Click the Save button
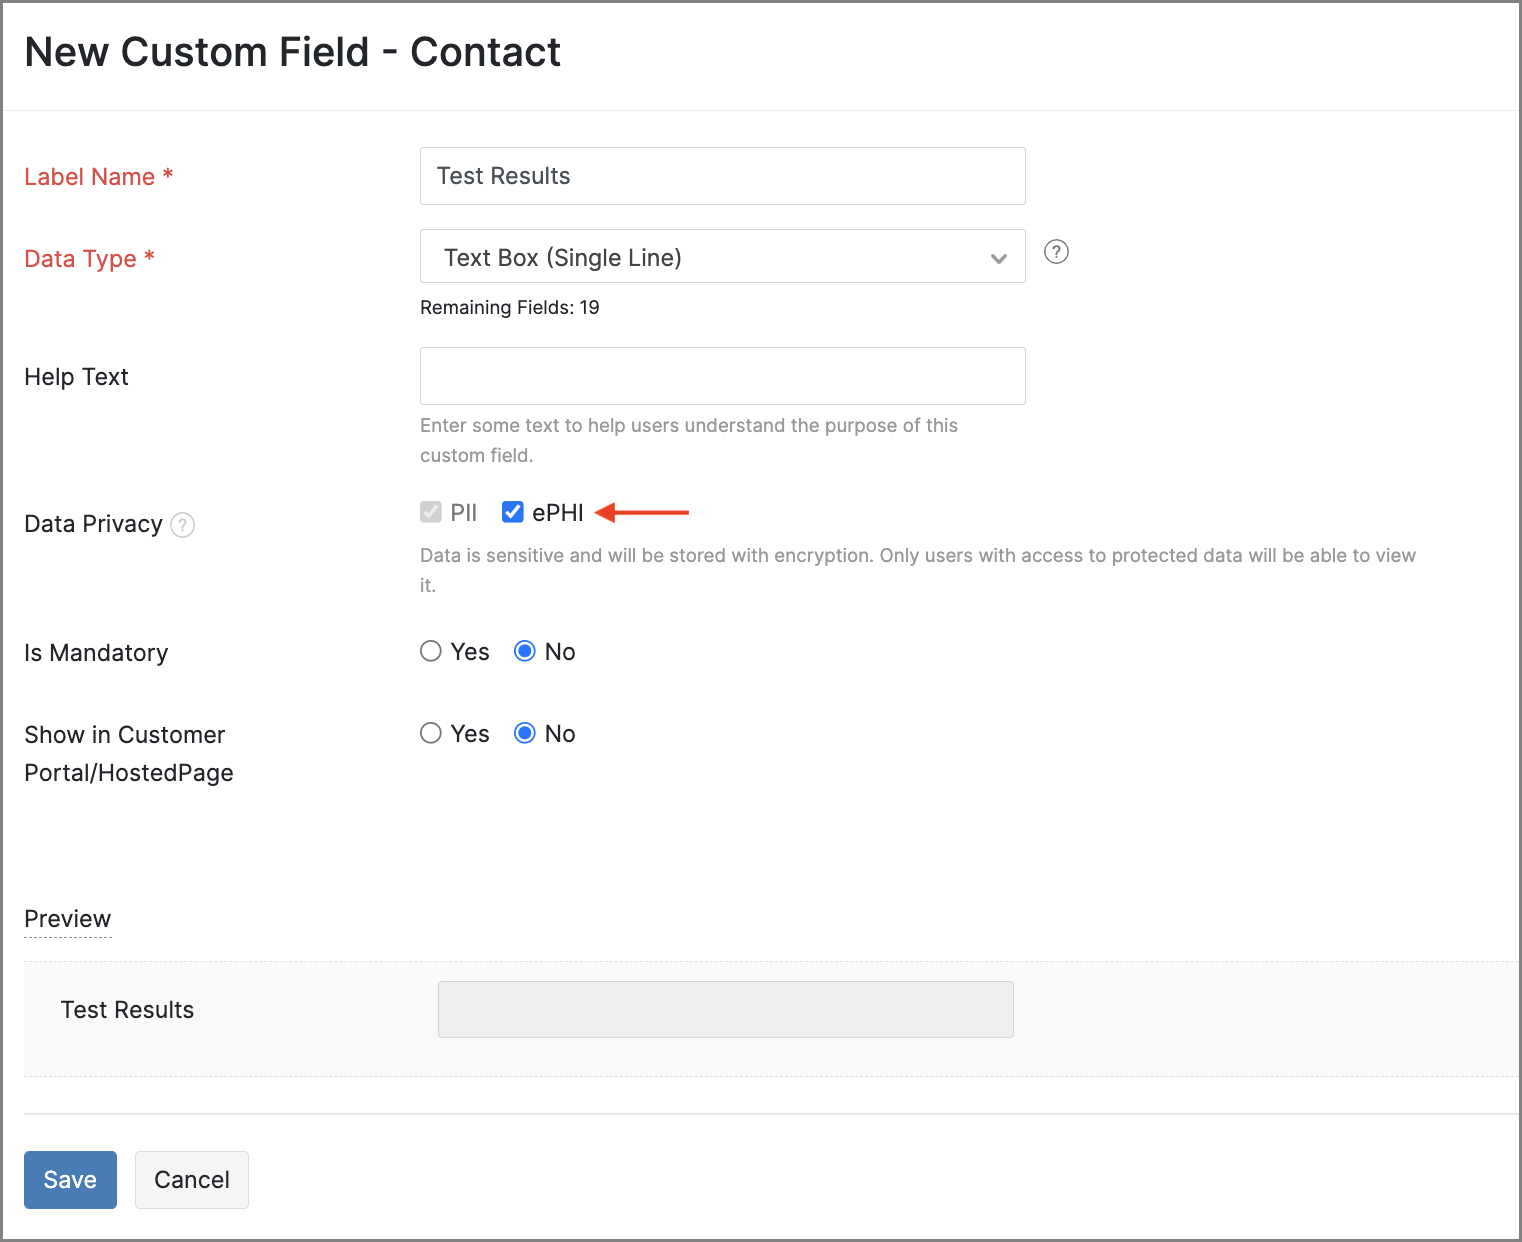Image resolution: width=1522 pixels, height=1242 pixels. (x=70, y=1180)
